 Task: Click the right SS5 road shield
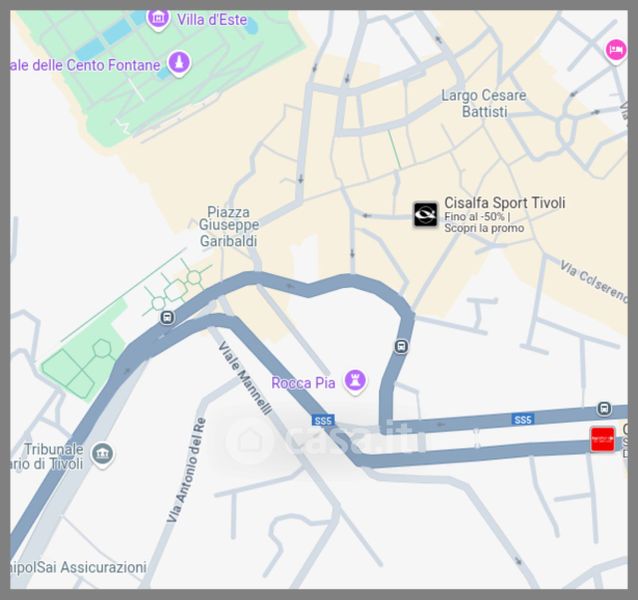pyautogui.click(x=523, y=419)
